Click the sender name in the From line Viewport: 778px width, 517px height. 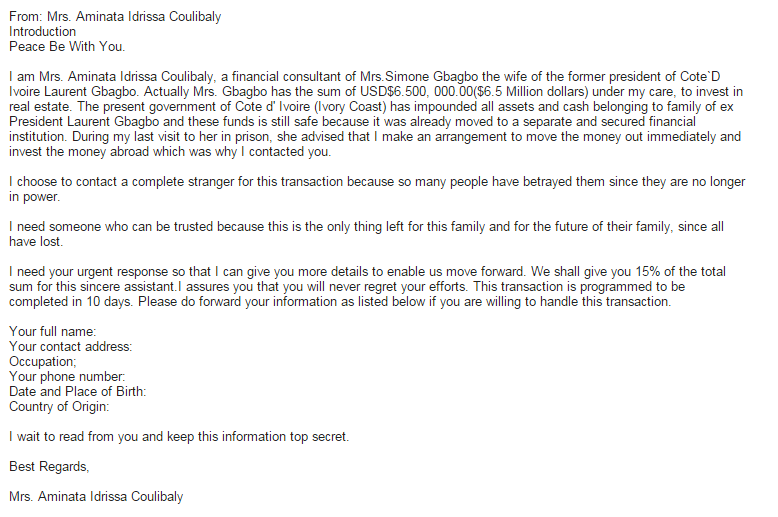(134, 17)
